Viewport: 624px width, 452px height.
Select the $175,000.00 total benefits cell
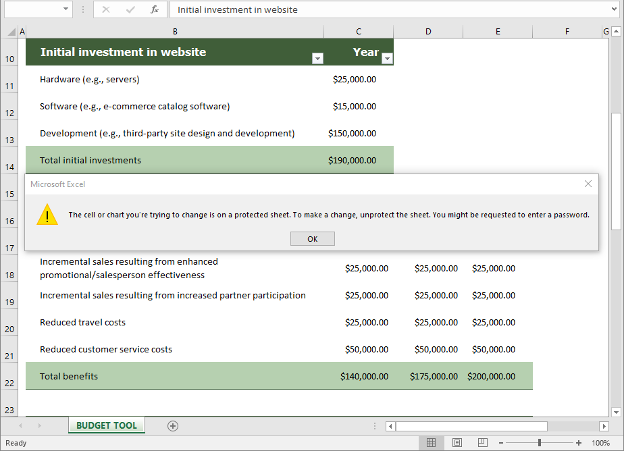point(428,376)
